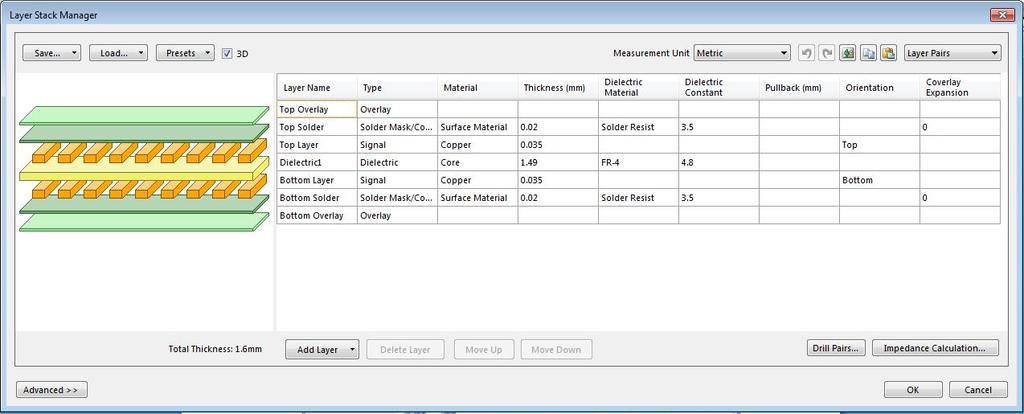Viewport: 1024px width, 414px height.
Task: Click the Bottom Layer Copper material cell
Action: coord(477,180)
